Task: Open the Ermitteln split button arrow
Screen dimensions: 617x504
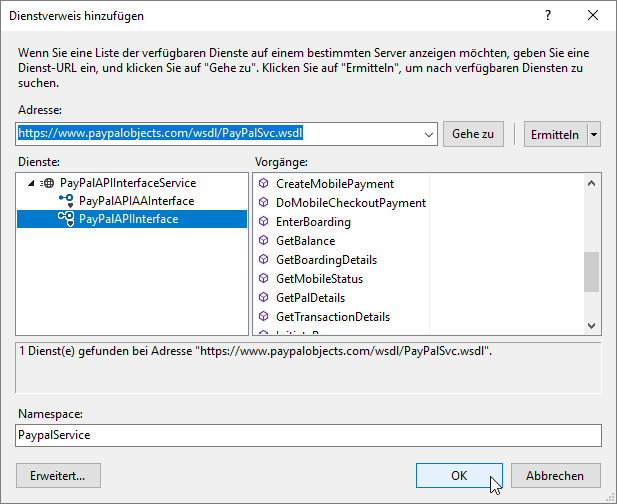Action: click(594, 134)
